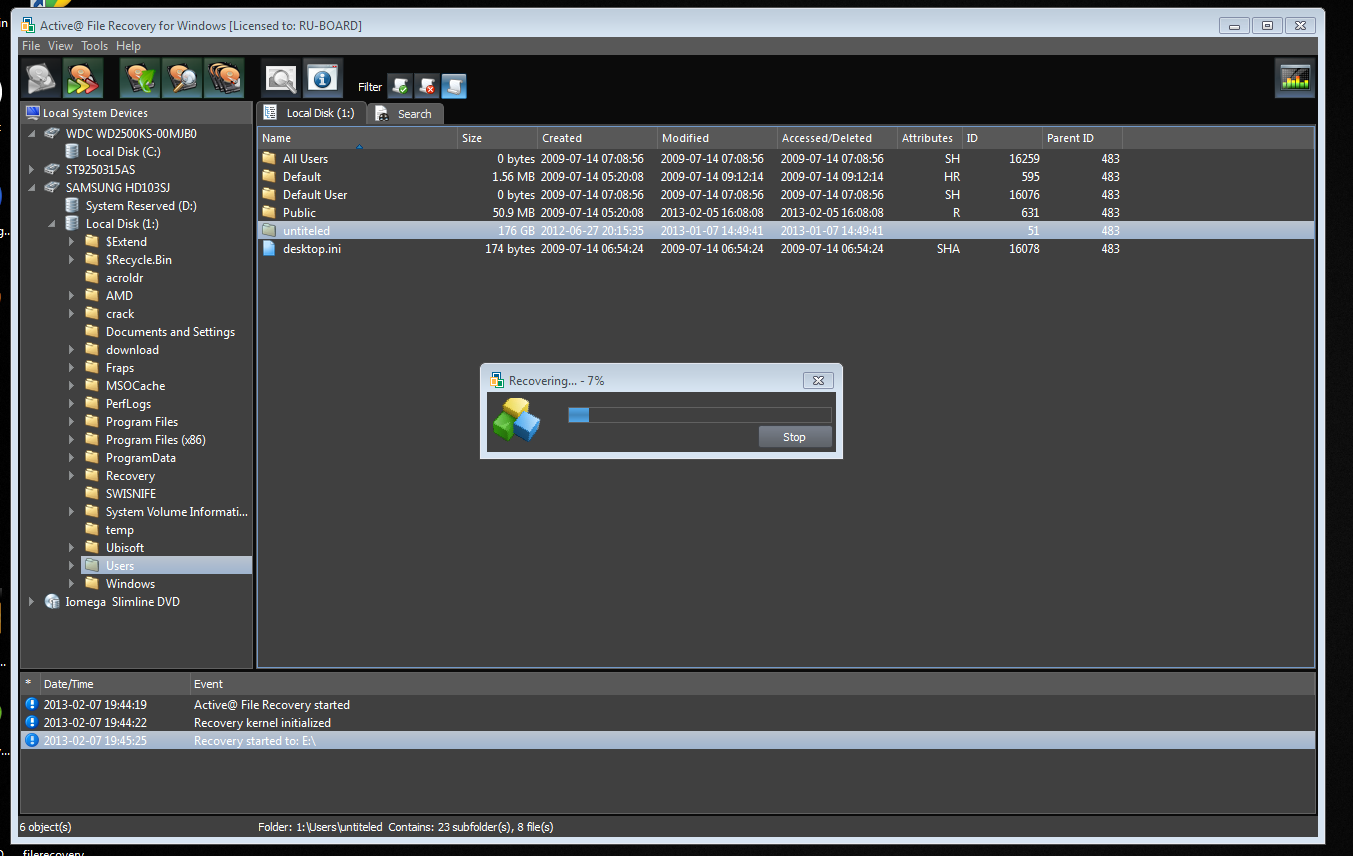Sort by Parent ID column header
This screenshot has width=1353, height=856.
[x=1082, y=138]
